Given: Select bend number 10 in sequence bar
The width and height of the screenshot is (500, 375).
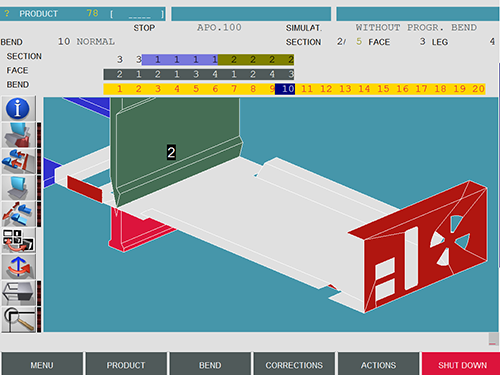Looking at the screenshot, I should click(x=285, y=89).
